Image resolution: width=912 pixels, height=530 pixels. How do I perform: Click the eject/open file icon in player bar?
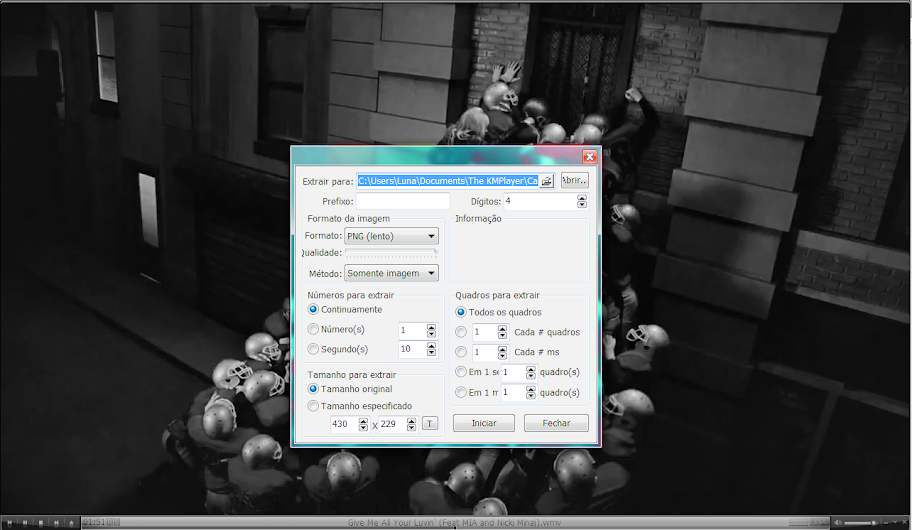[72, 522]
